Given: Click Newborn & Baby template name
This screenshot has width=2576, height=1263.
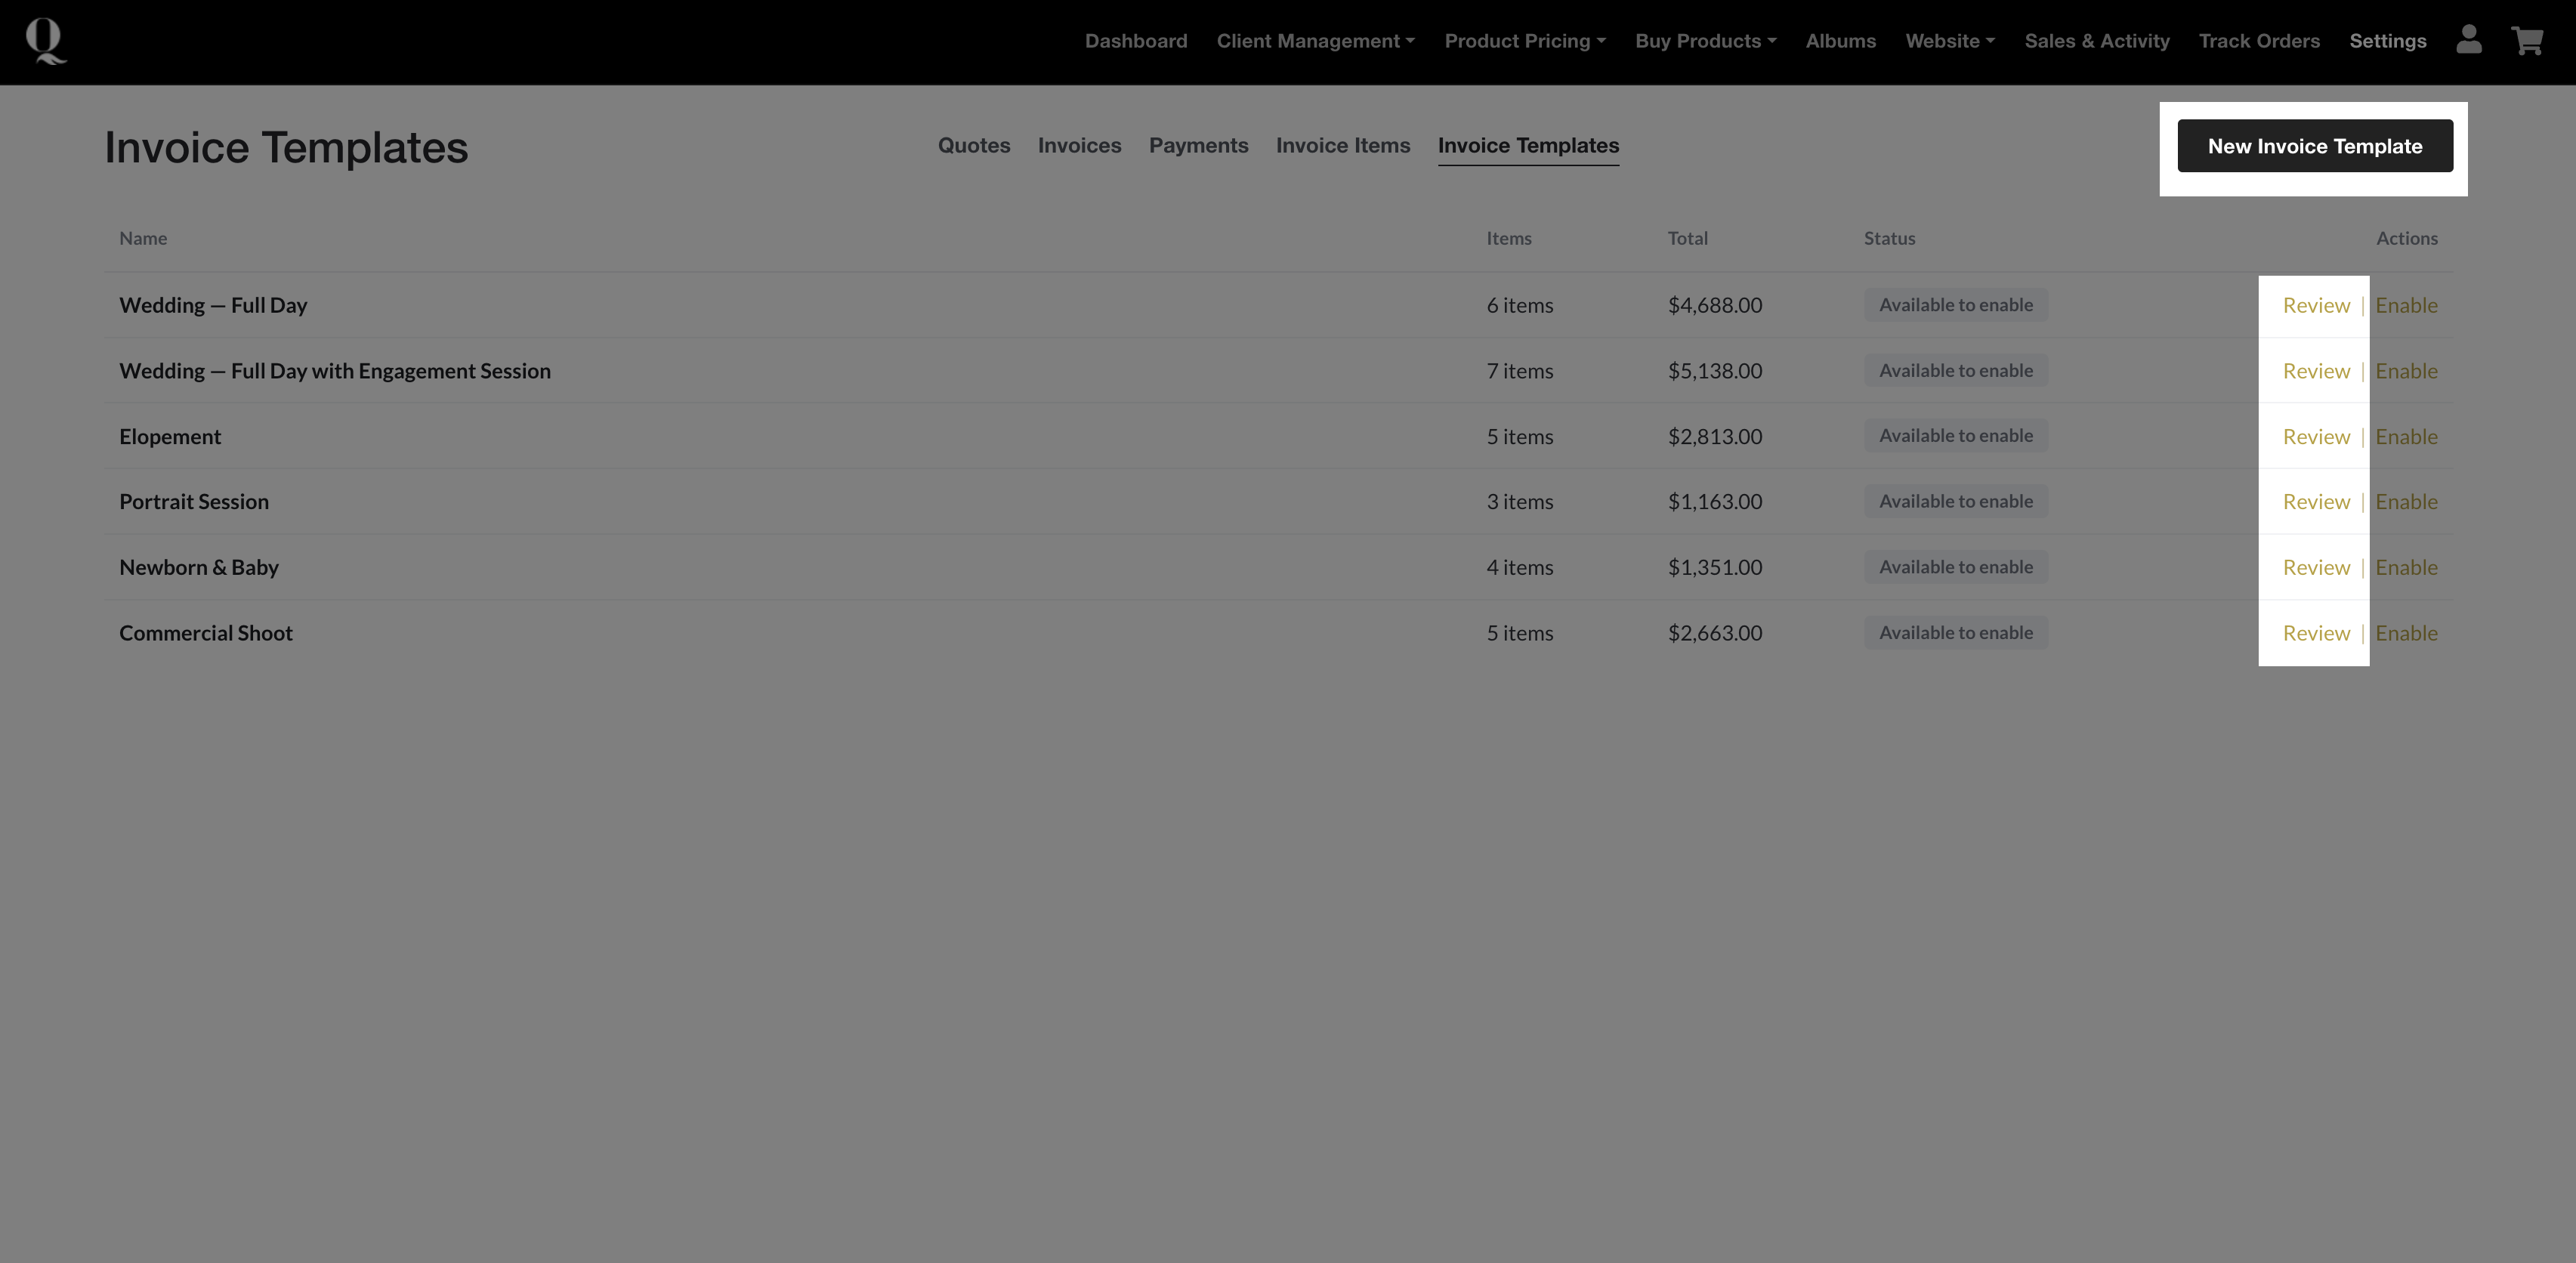Looking at the screenshot, I should point(199,568).
